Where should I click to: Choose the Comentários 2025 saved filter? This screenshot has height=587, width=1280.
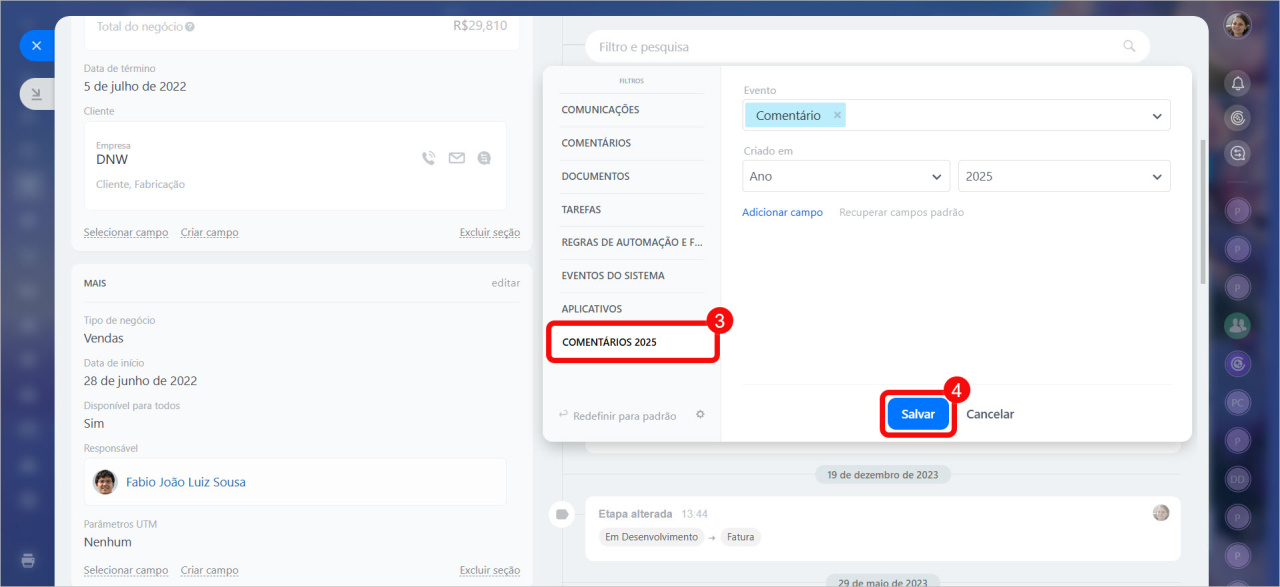coord(610,342)
